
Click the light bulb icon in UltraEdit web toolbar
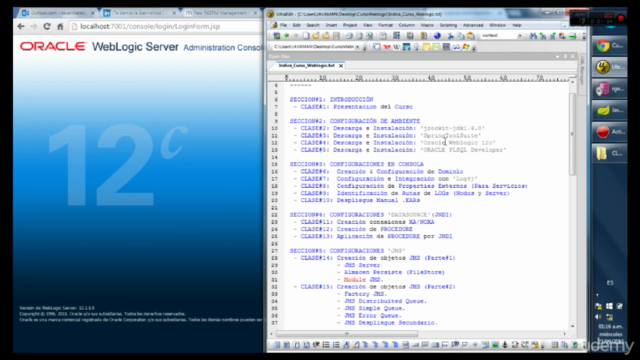click(x=417, y=47)
